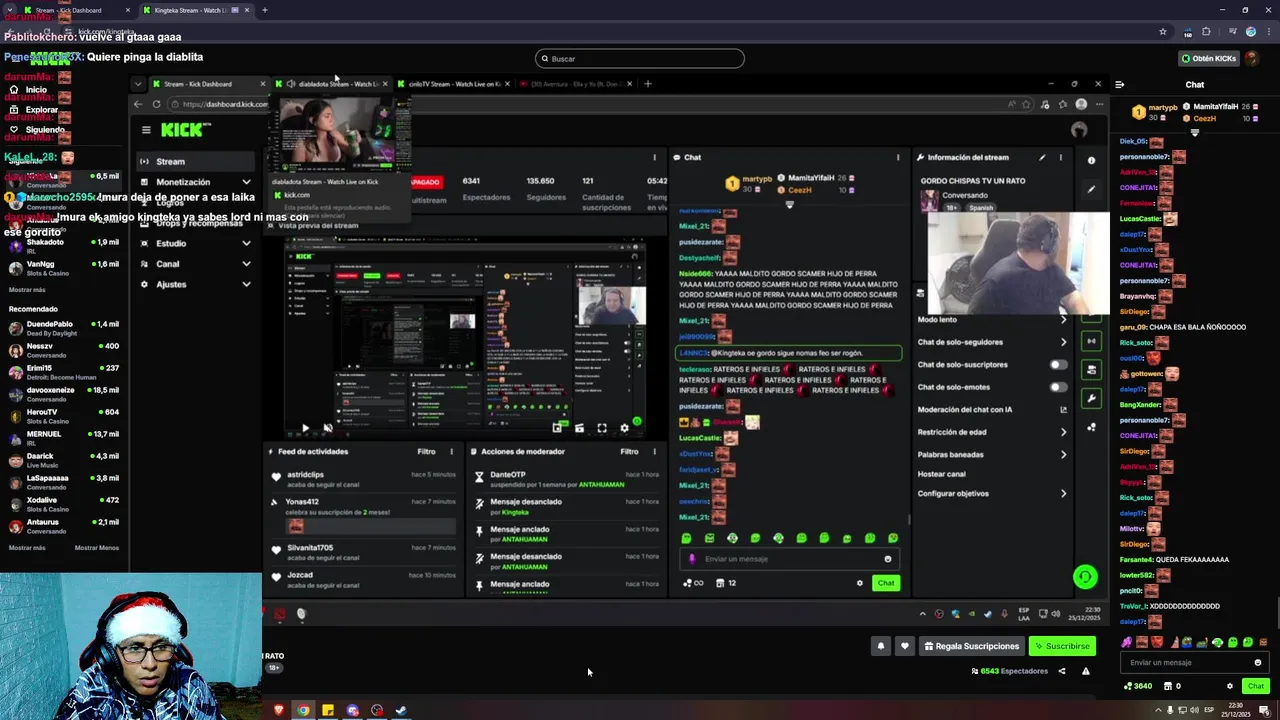Click the Chat send button in dashboard chat
Image resolution: width=1280 pixels, height=720 pixels.
click(886, 583)
